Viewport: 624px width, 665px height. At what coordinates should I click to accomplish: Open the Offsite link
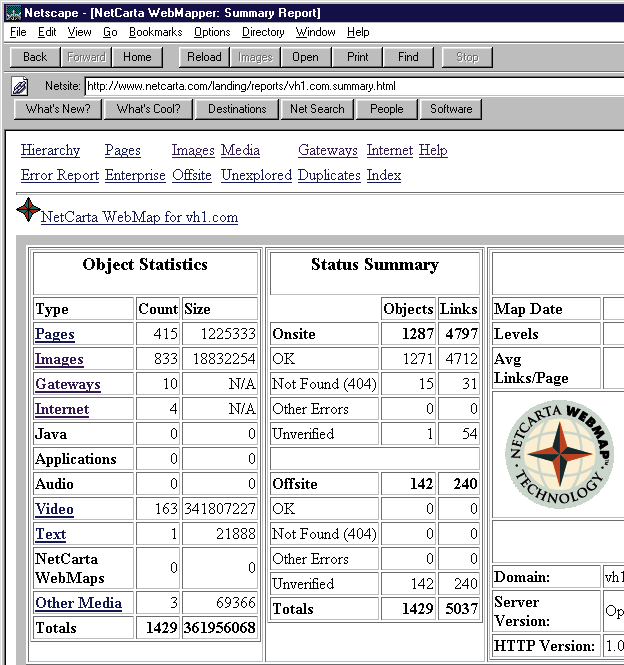tap(192, 176)
